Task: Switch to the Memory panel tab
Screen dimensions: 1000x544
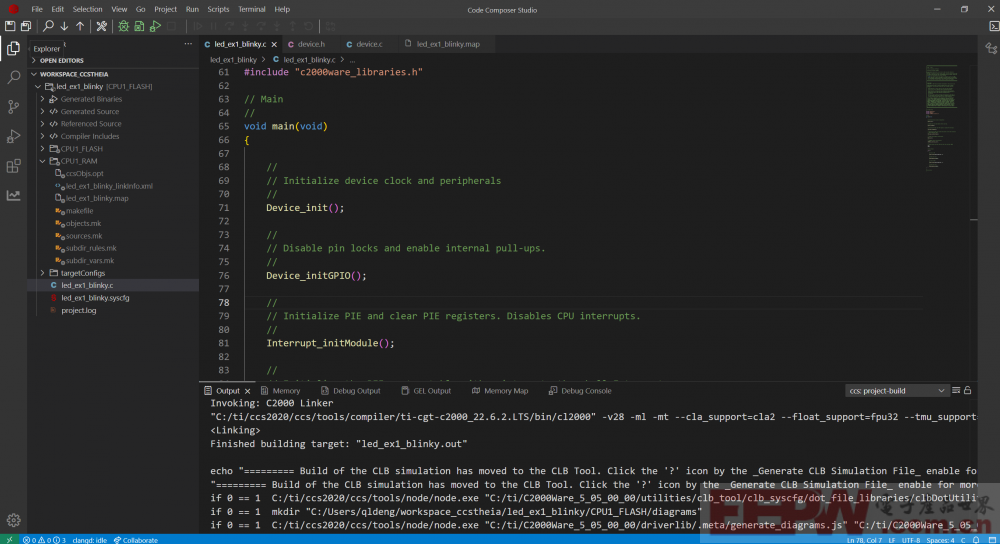Action: [280, 391]
